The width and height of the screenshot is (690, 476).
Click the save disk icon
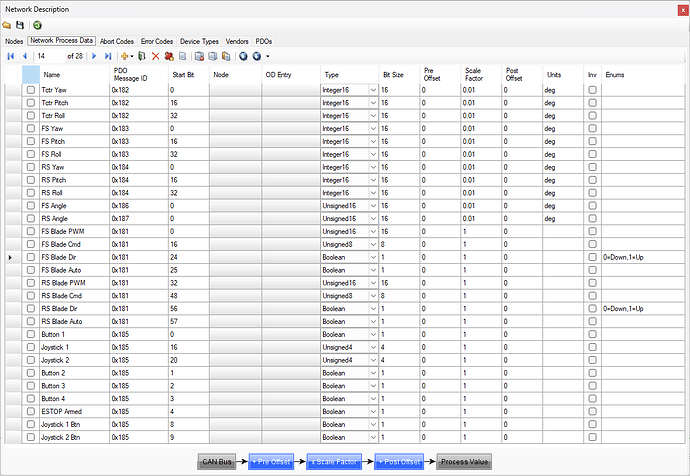pos(20,25)
